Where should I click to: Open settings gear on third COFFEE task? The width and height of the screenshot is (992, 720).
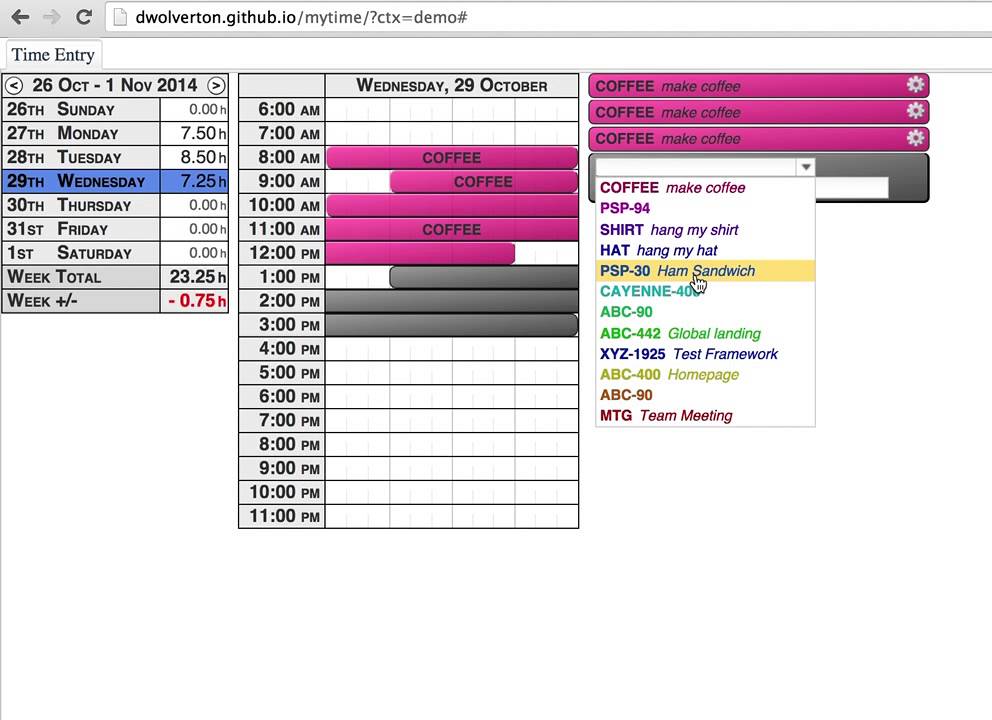point(915,137)
